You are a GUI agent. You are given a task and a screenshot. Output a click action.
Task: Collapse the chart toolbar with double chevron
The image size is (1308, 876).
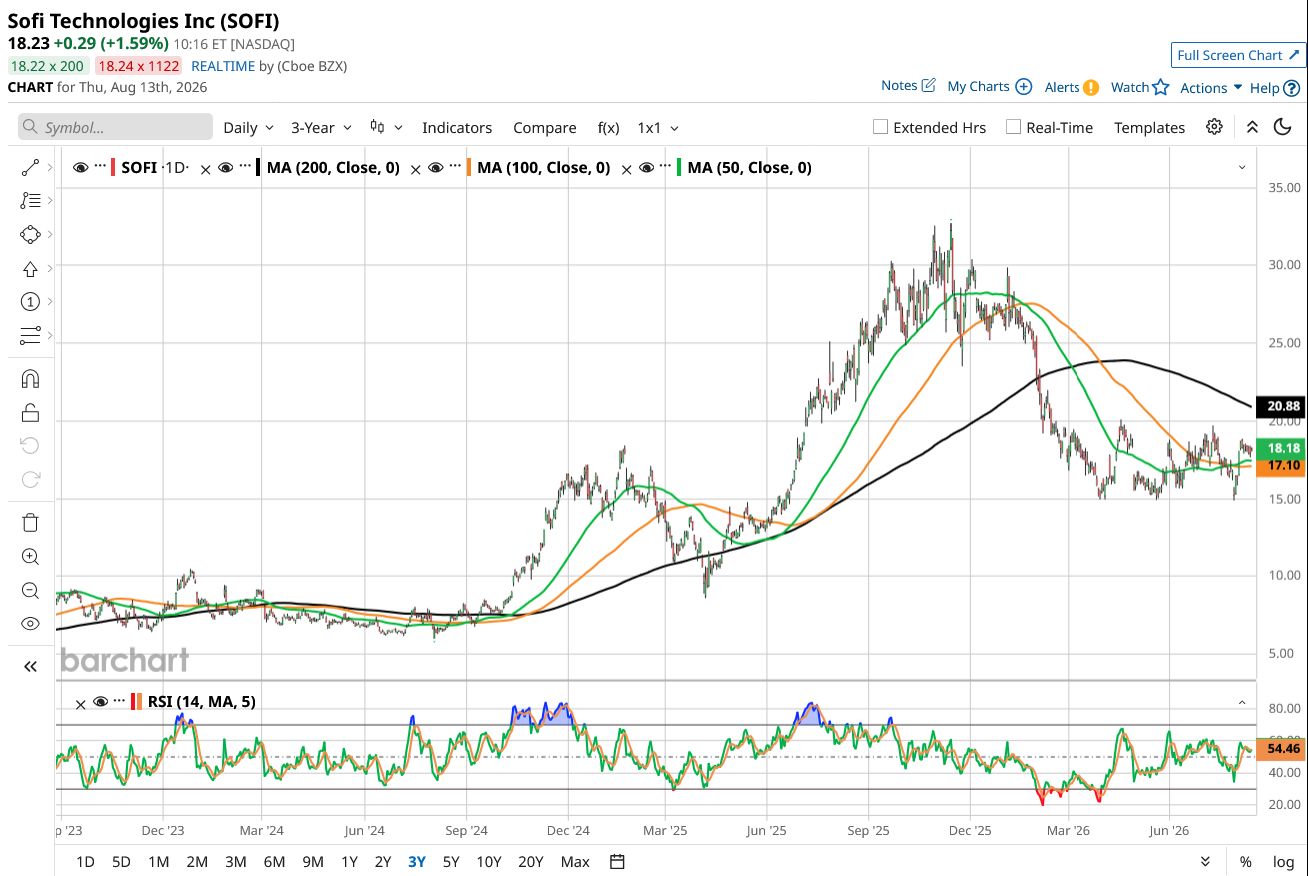[1252, 127]
